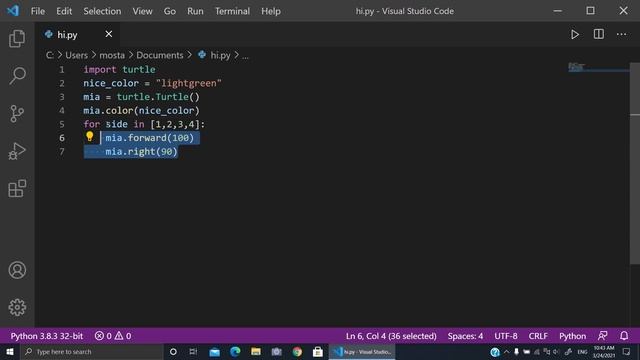Click the C: breadcrumb segment
This screenshot has height=360, width=640.
click(49, 55)
